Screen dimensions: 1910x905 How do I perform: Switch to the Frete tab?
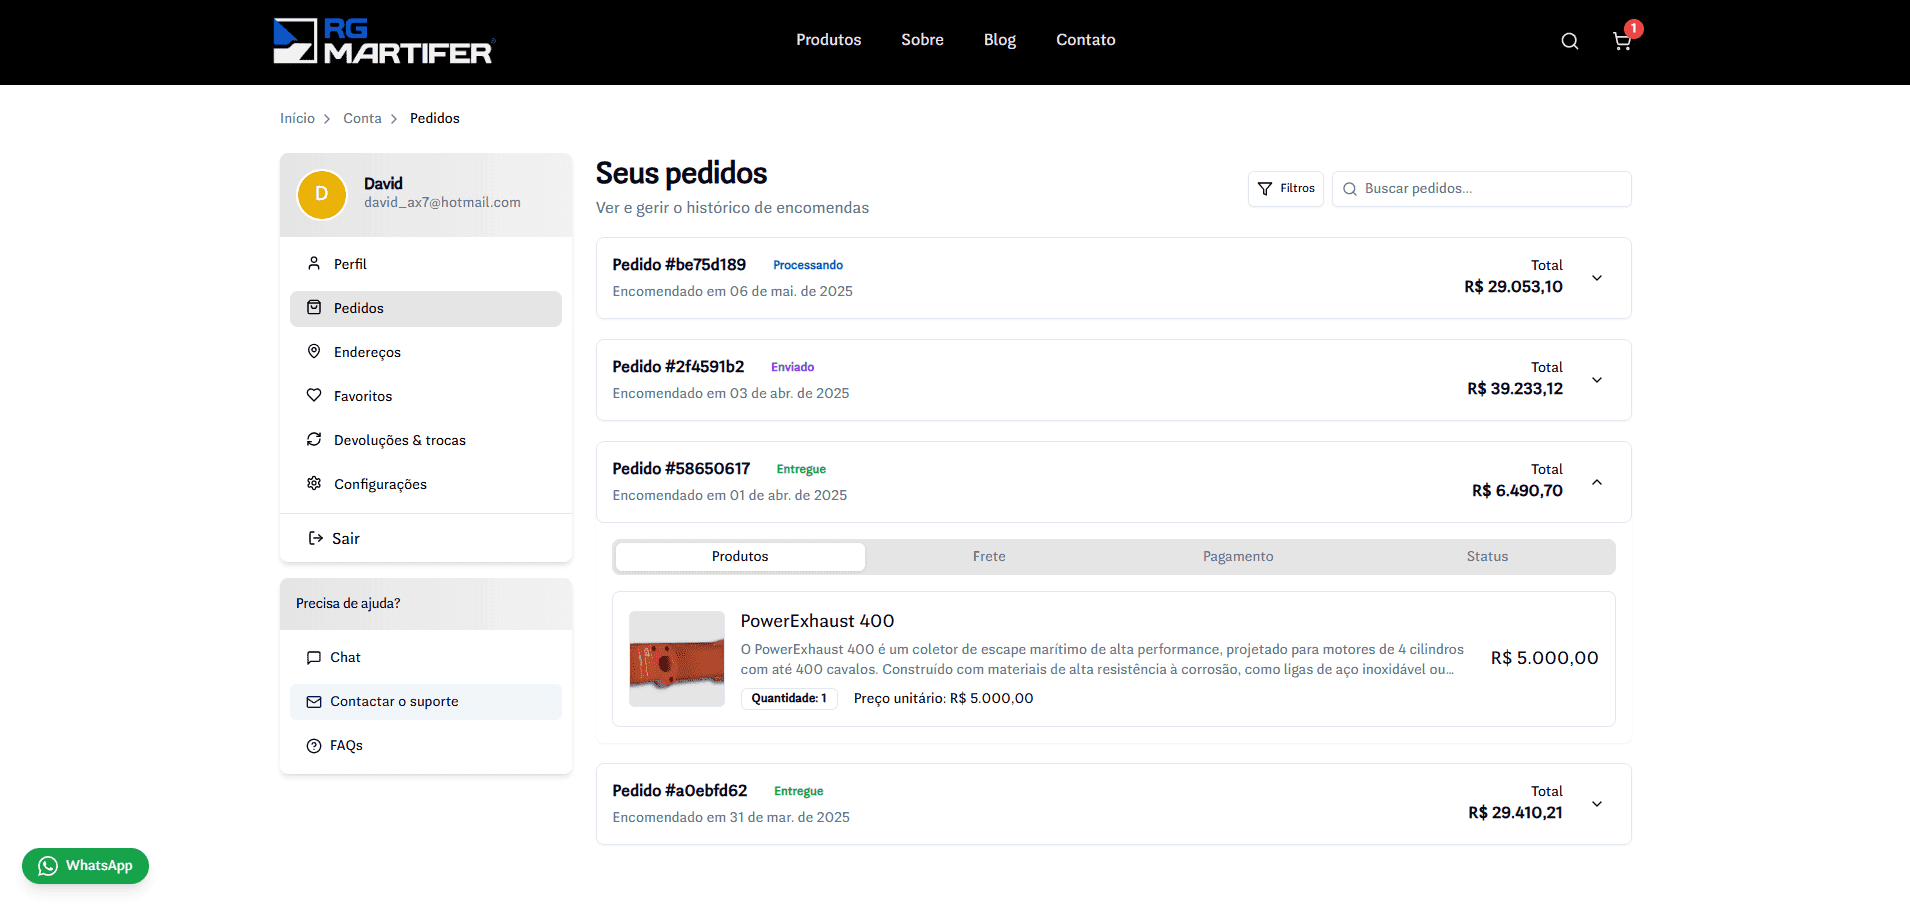[989, 557]
